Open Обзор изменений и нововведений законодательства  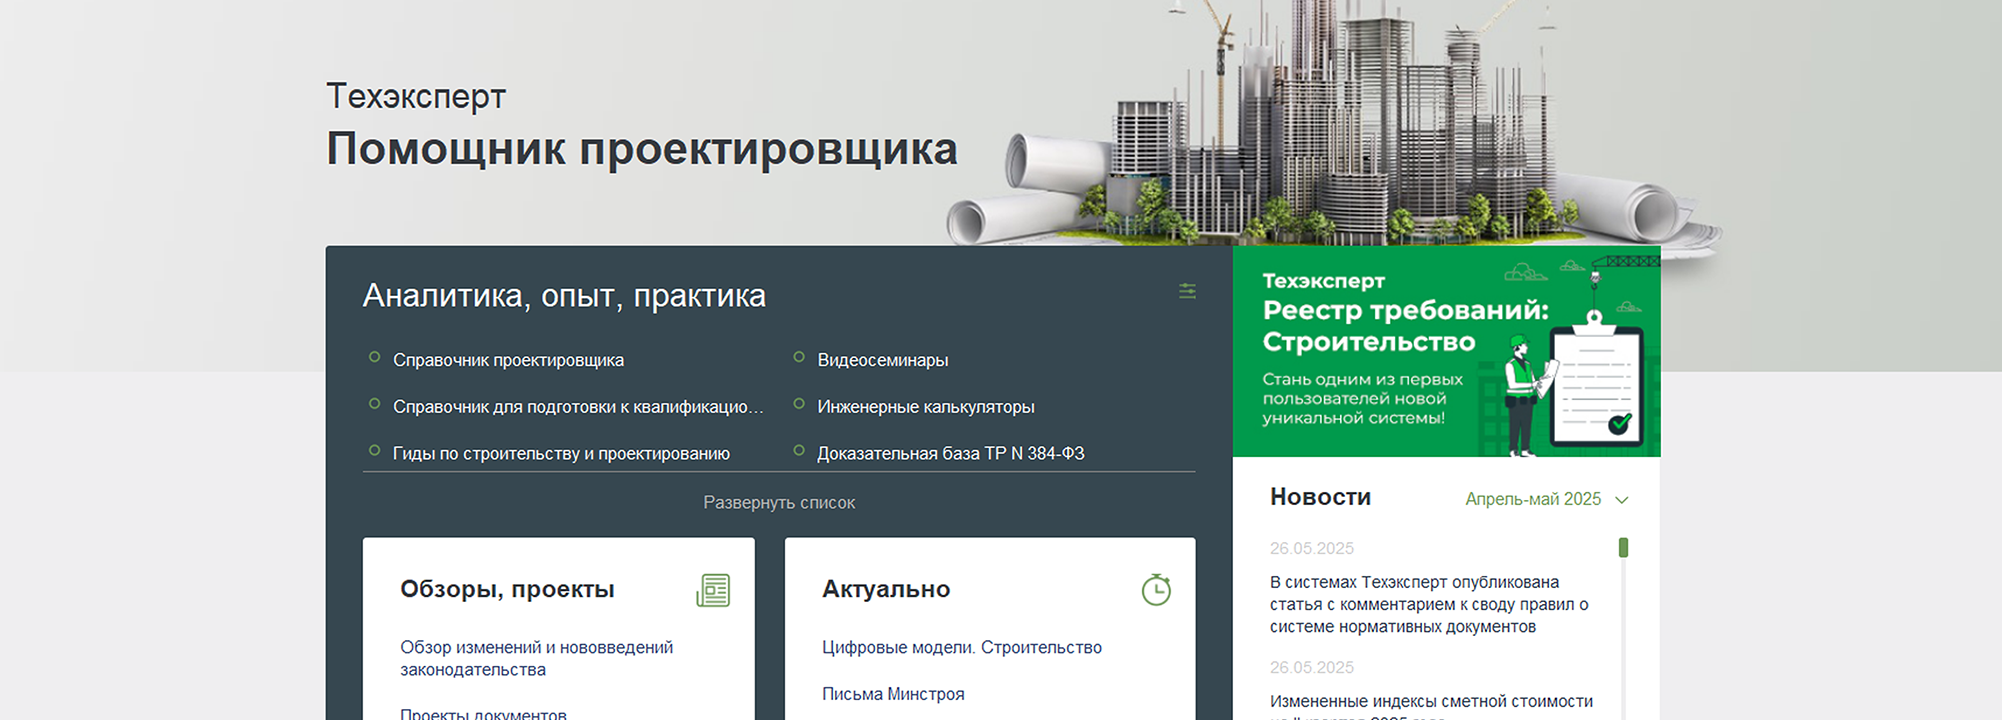pos(536,658)
